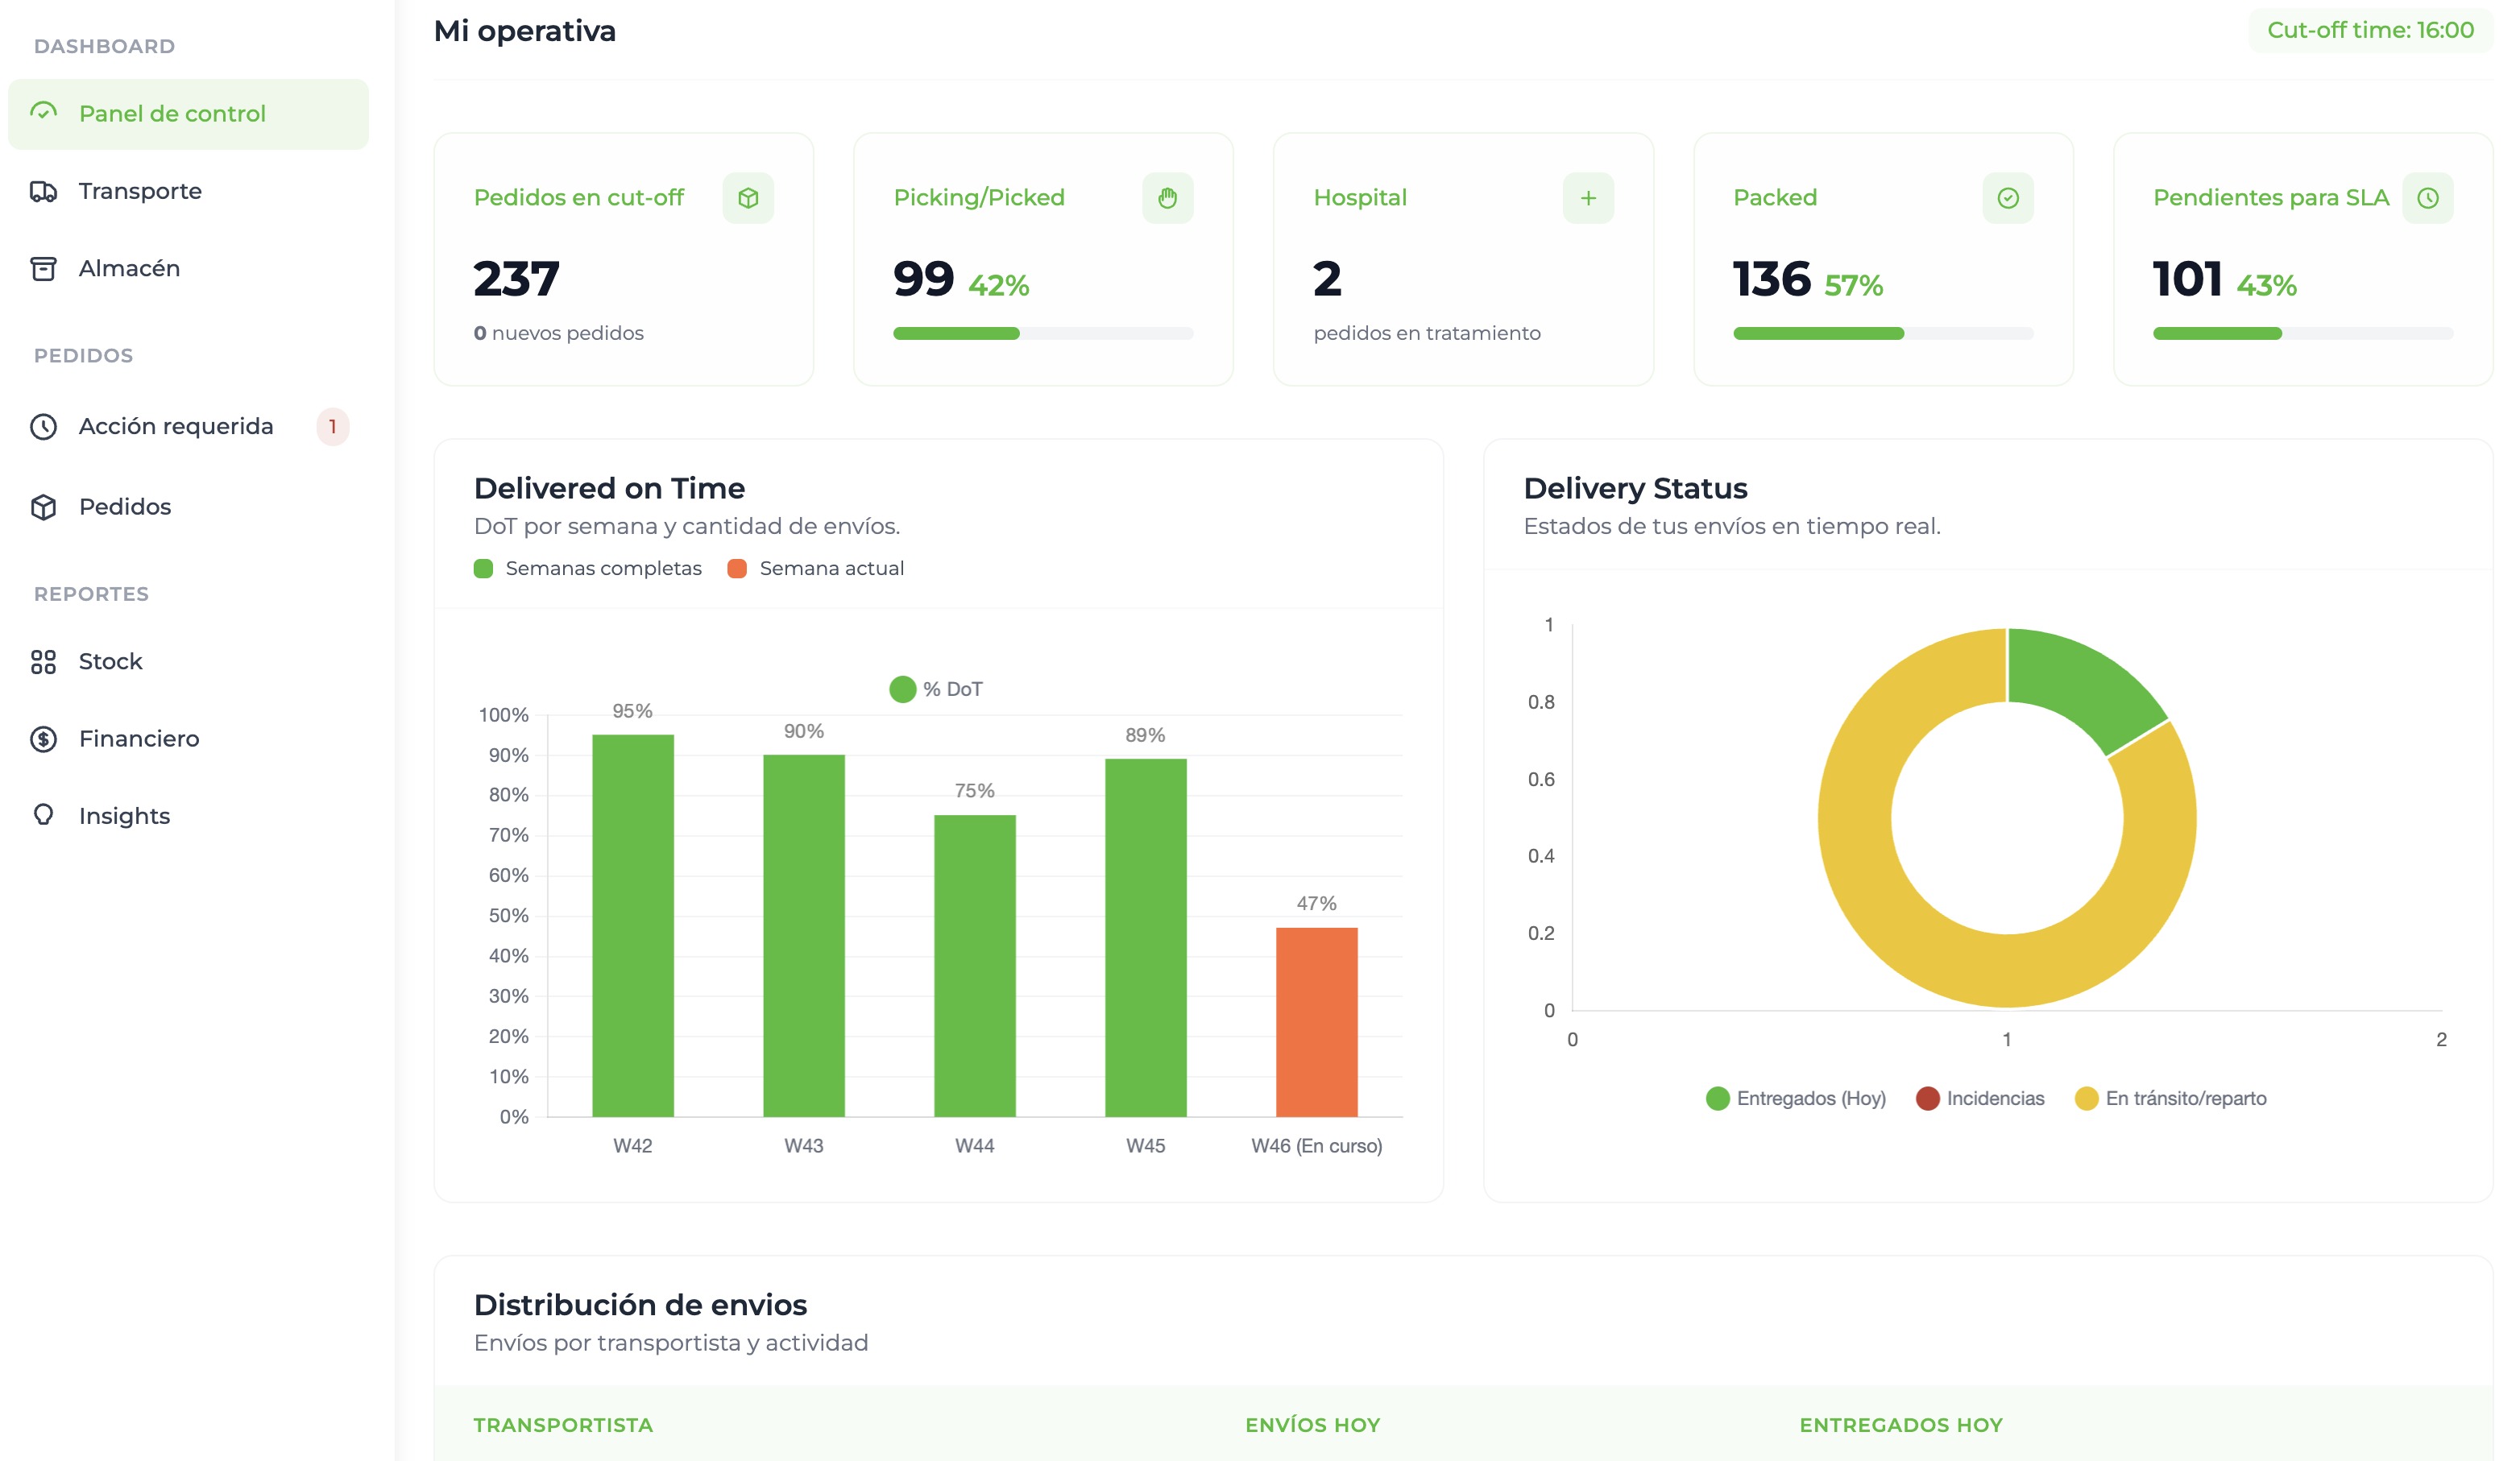This screenshot has height=1461, width=2520.
Task: Toggle Entregados (Hoy) legend in Delivery Status
Action: [1796, 1098]
